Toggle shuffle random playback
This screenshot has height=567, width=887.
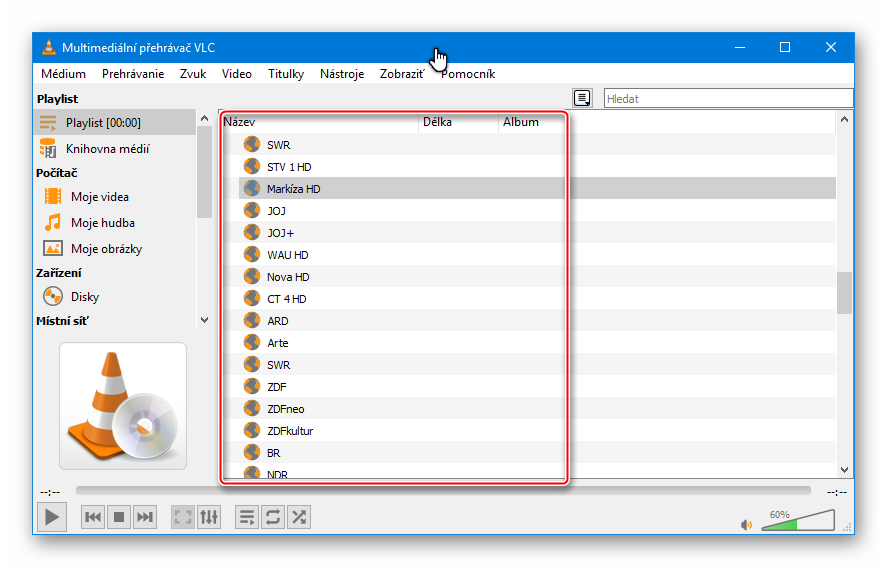click(x=298, y=517)
